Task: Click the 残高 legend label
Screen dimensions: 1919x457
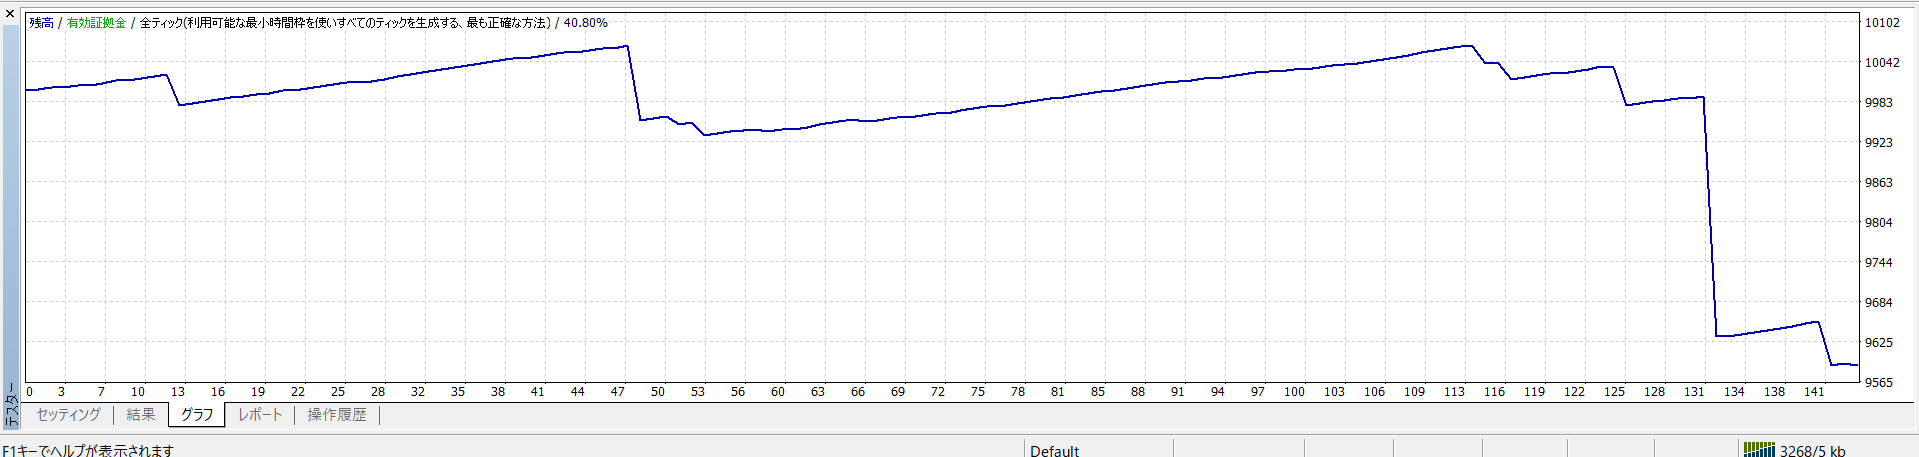Action: tap(41, 23)
